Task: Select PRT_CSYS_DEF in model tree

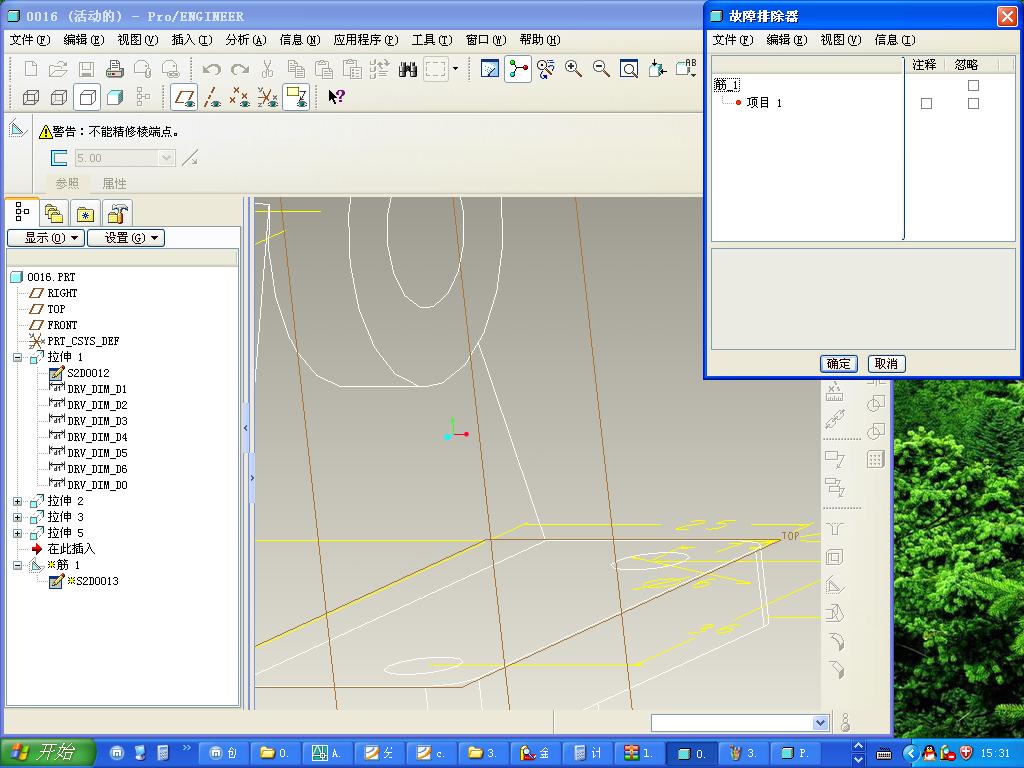Action: pos(83,341)
